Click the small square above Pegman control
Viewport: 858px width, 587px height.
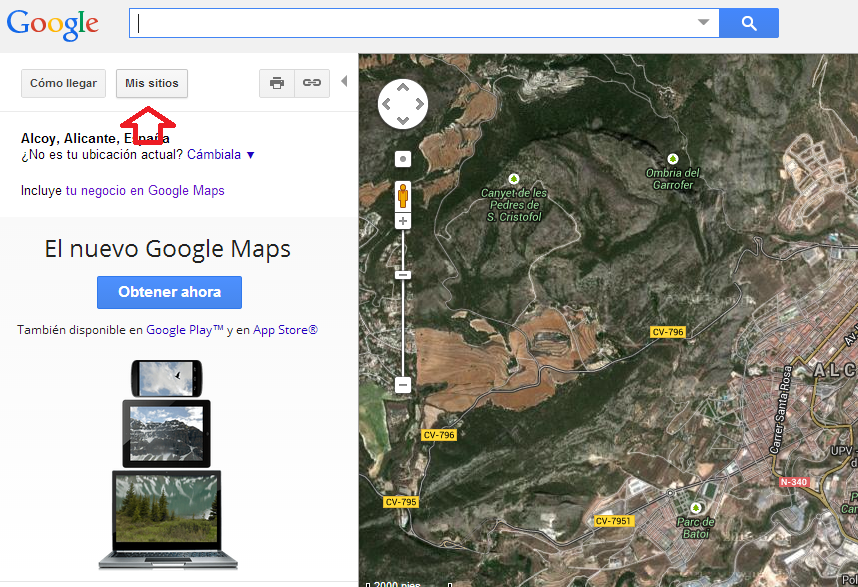point(402,158)
